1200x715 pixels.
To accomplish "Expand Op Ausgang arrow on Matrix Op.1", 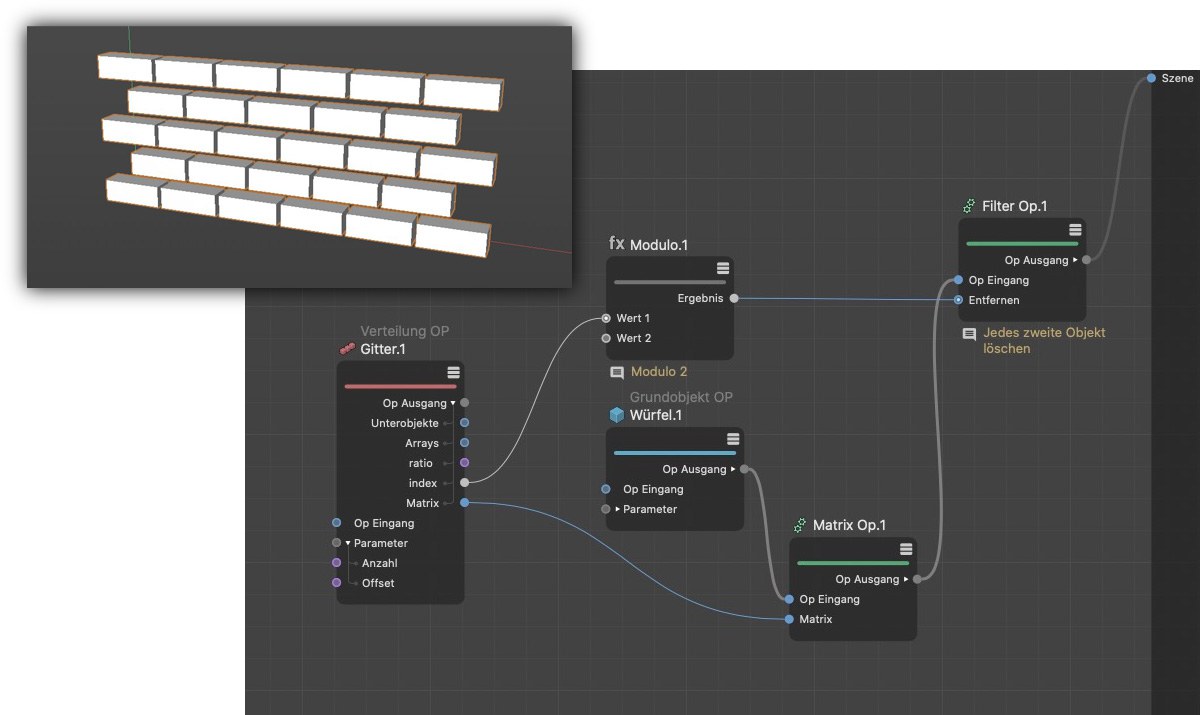I will pyautogui.click(x=906, y=579).
